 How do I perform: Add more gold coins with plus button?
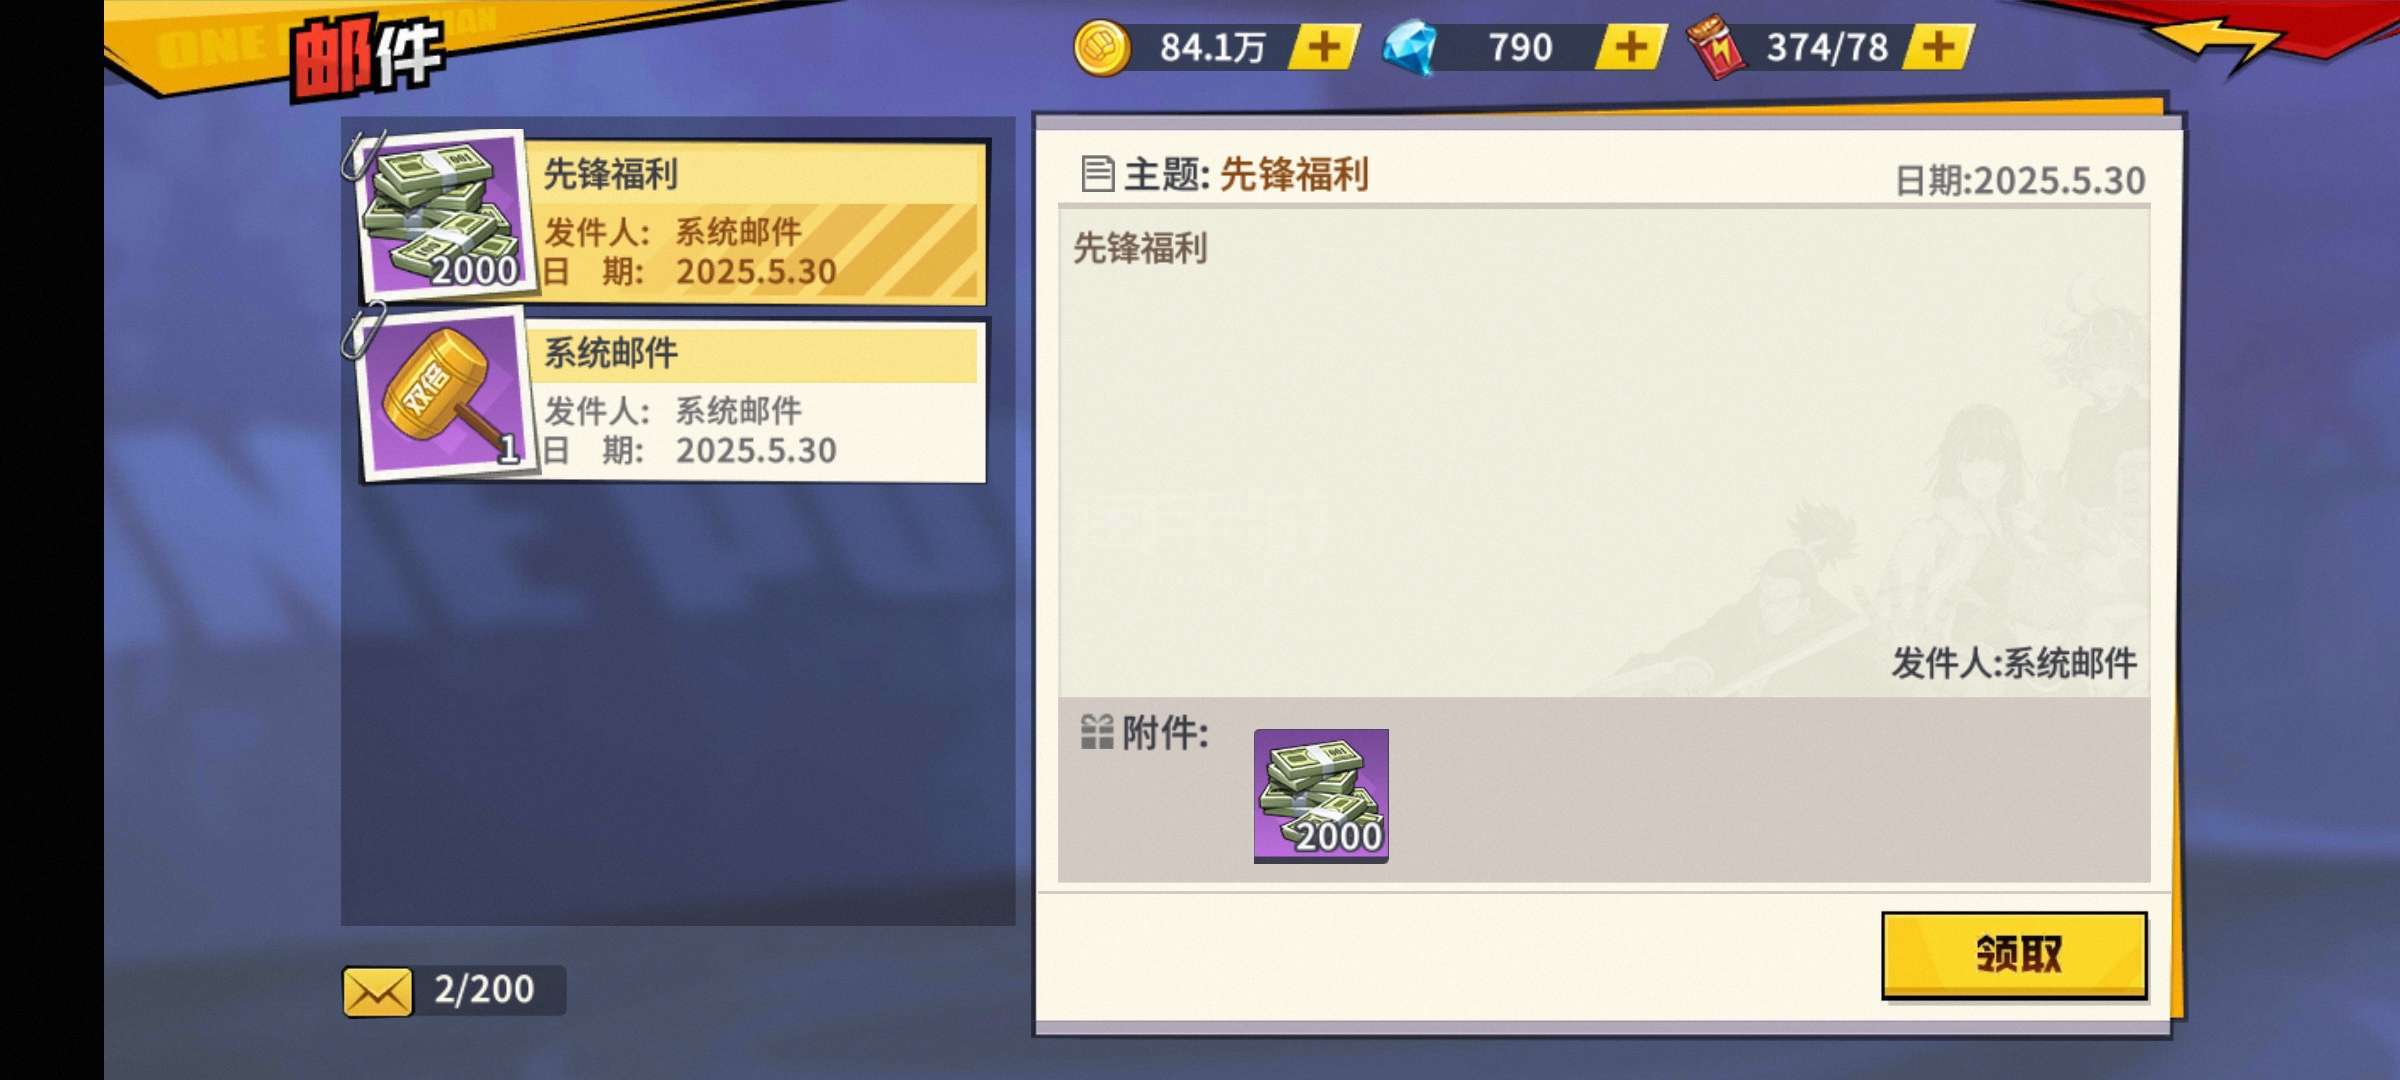(x=1324, y=48)
